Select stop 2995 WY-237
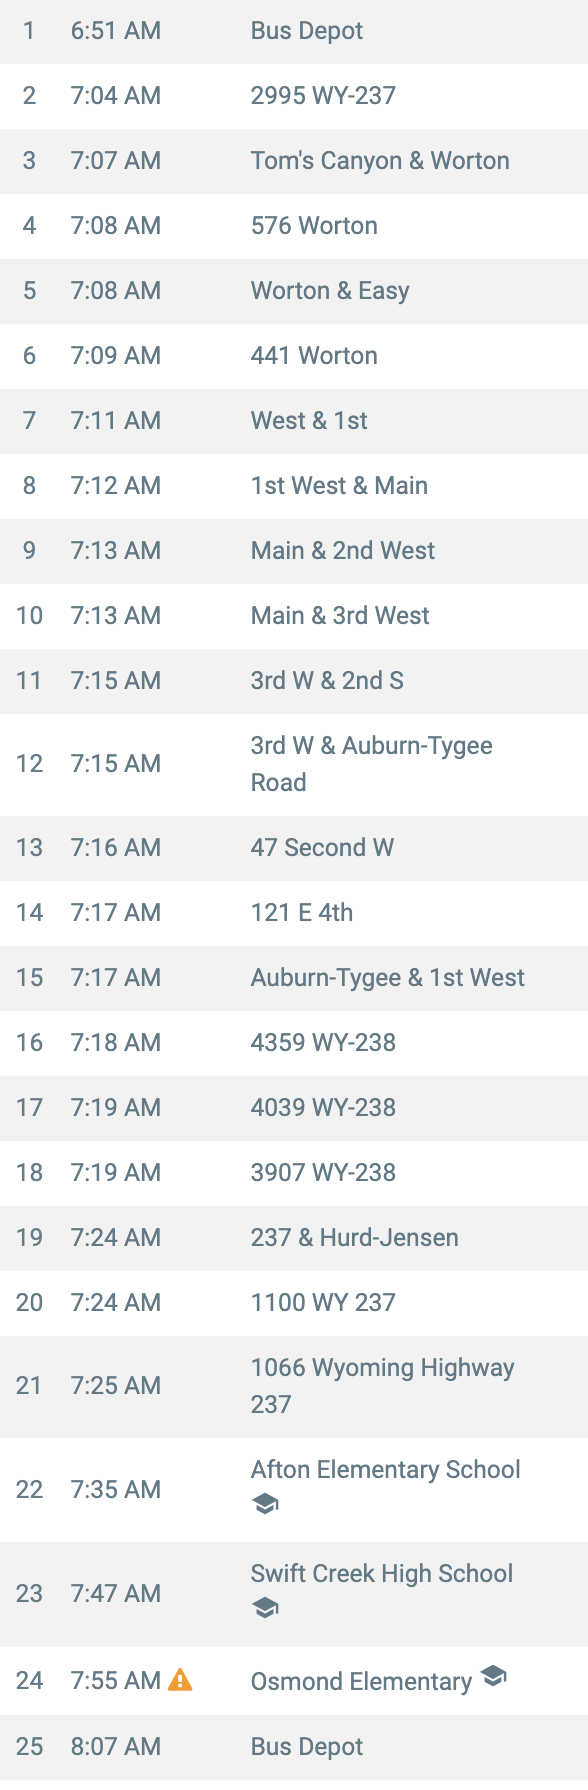The height and width of the screenshot is (1790, 588). tap(294, 96)
